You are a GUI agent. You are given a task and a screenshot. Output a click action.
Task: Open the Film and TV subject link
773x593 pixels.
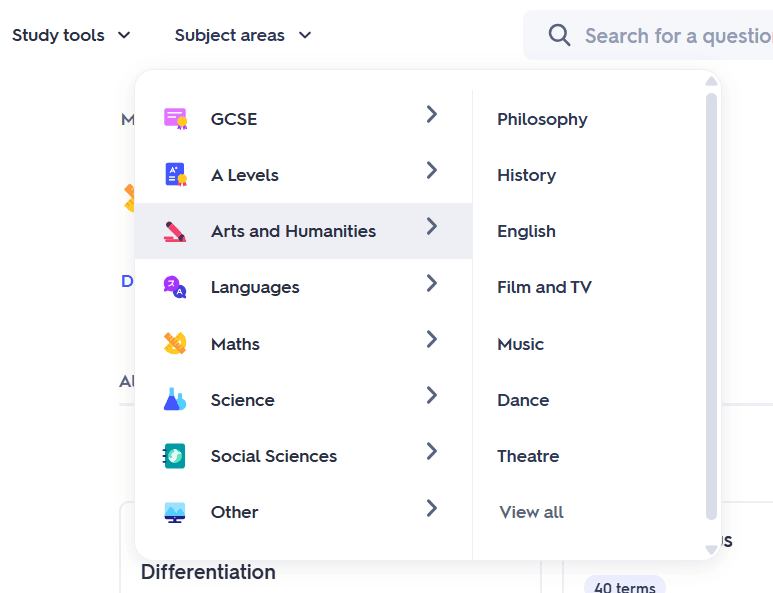point(544,287)
